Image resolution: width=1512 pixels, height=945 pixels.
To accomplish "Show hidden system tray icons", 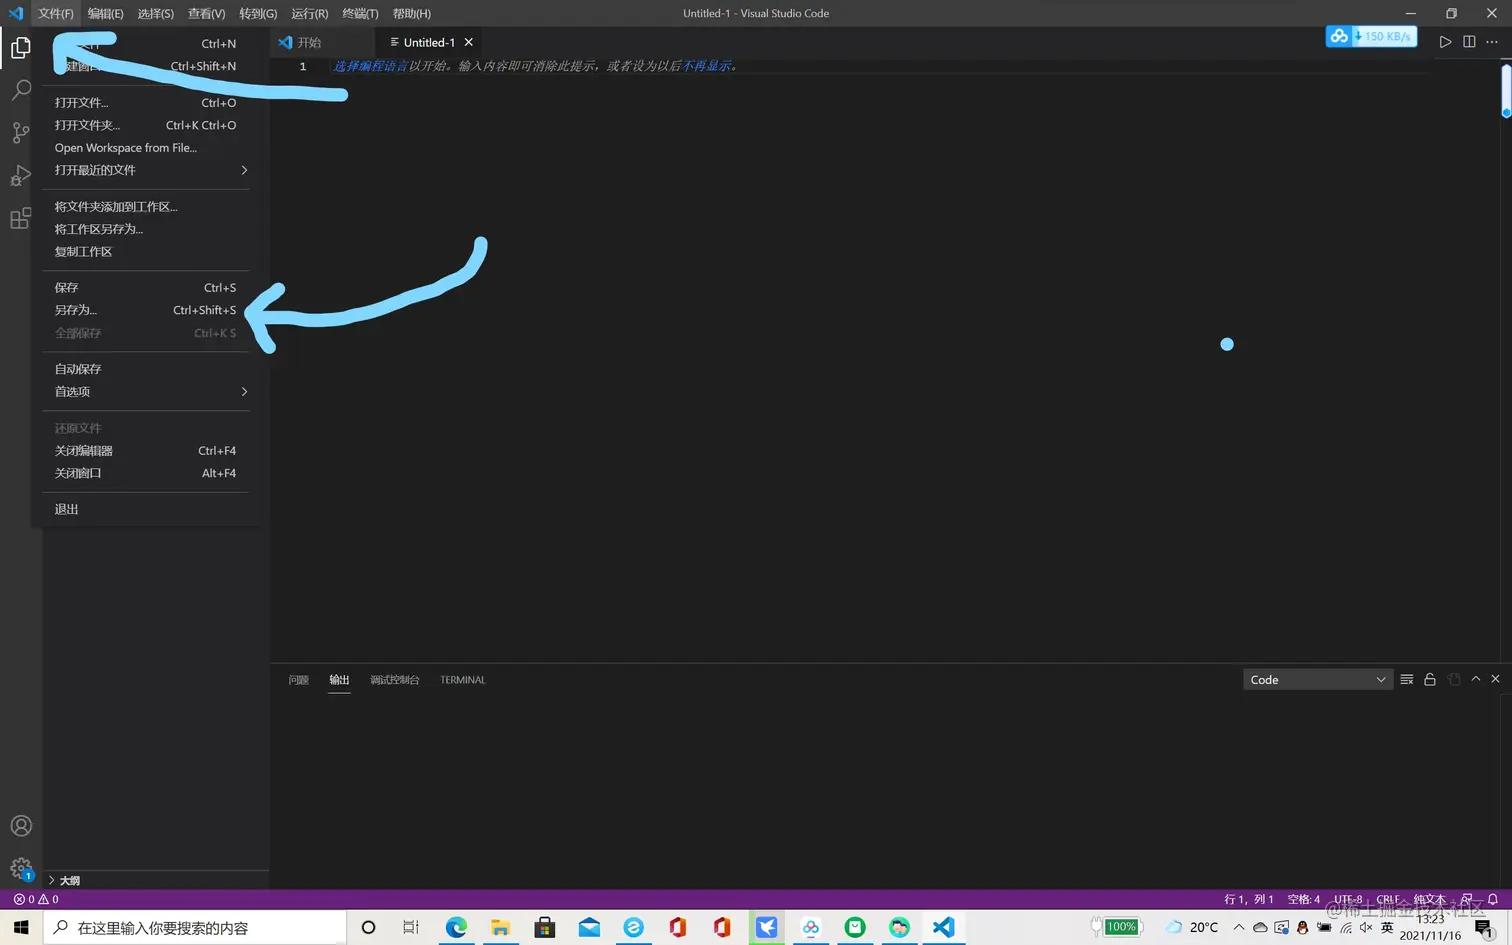I will [1238, 927].
